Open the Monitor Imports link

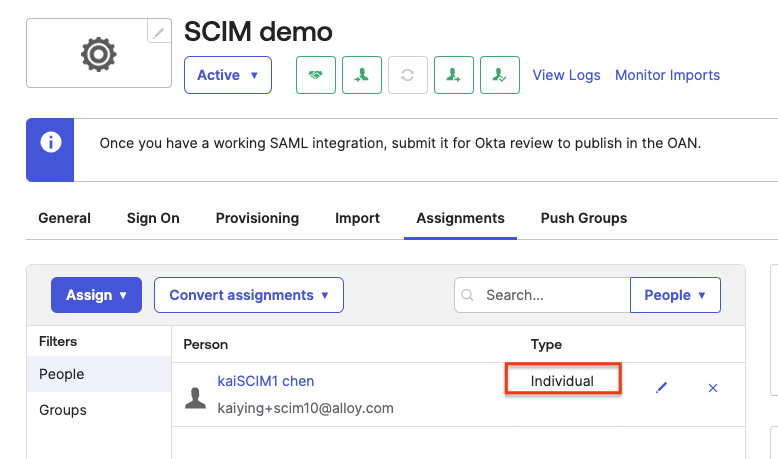pos(667,75)
